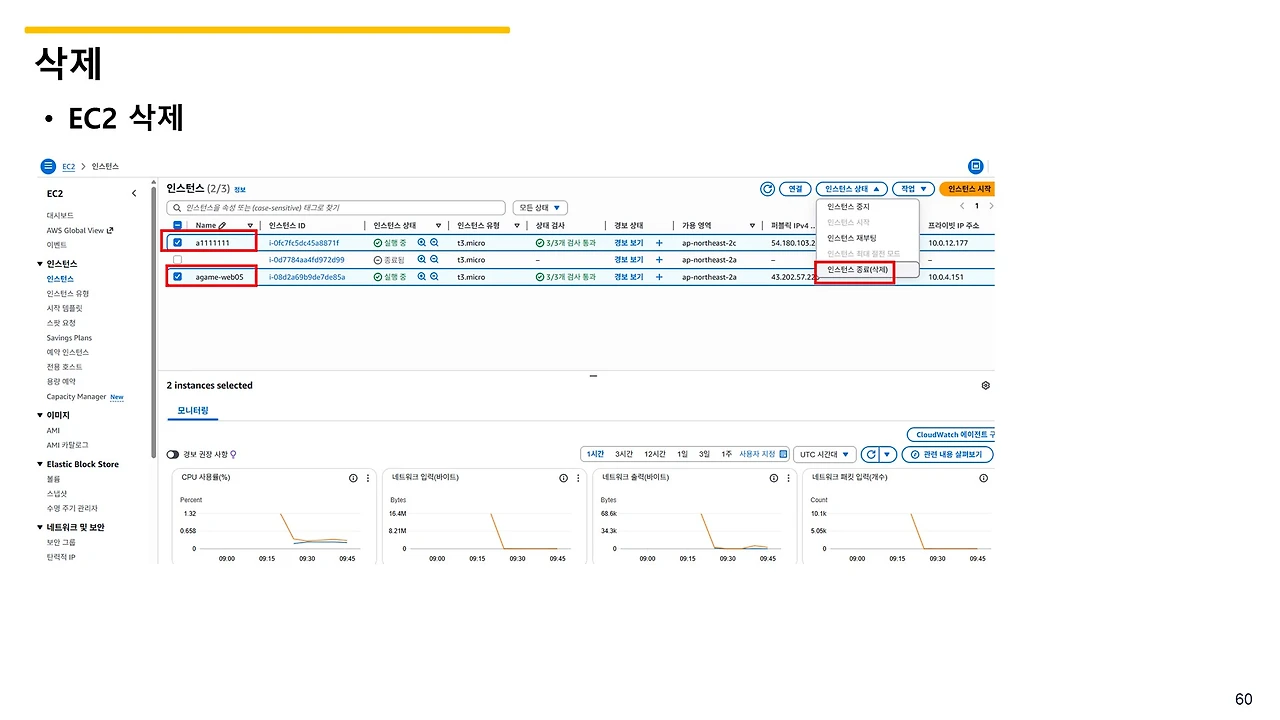Open 보안 그룹 in the sidebar
Screen dimensions: 1280x720
tap(61, 542)
